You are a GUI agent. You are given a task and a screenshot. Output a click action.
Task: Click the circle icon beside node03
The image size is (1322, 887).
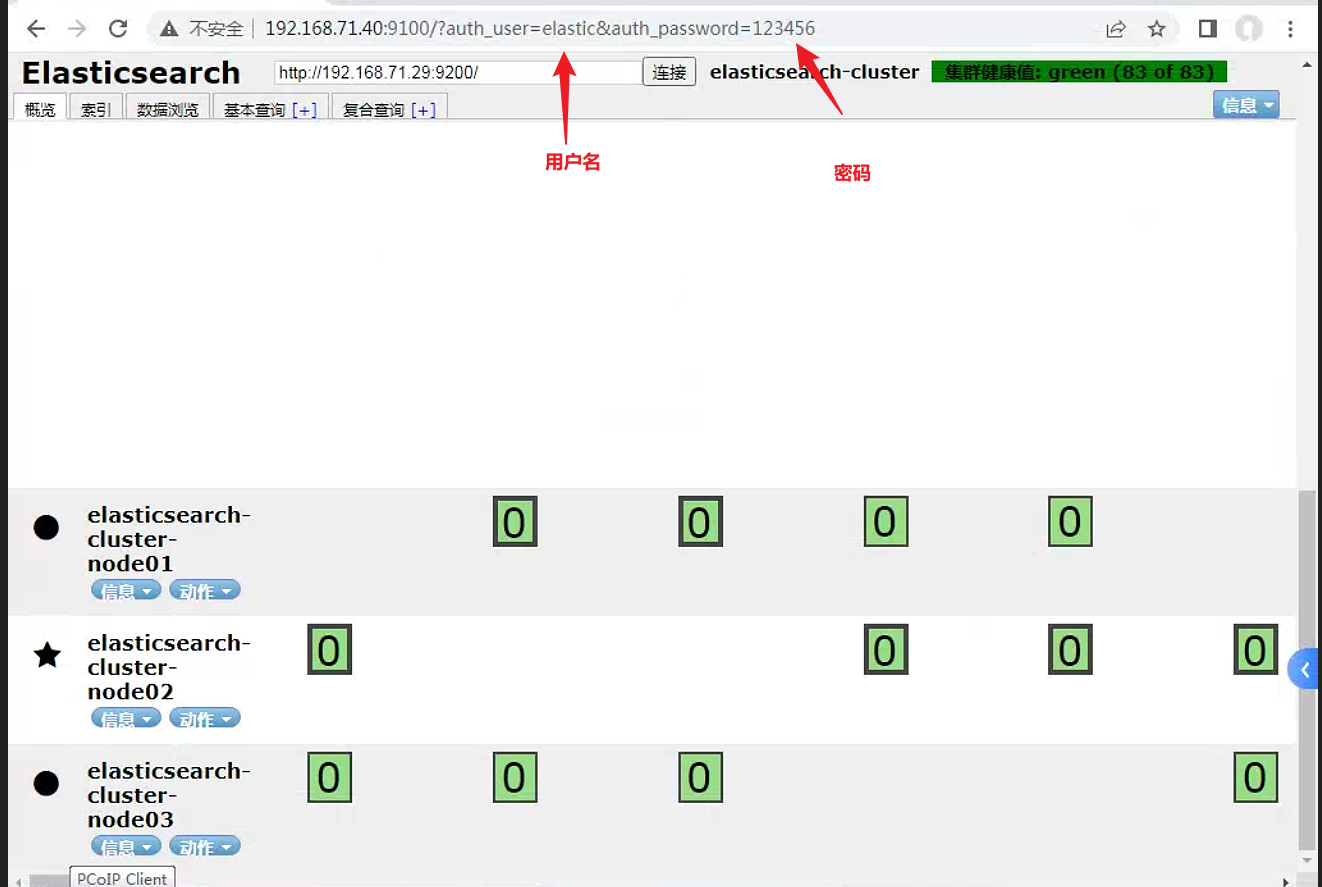pos(46,783)
